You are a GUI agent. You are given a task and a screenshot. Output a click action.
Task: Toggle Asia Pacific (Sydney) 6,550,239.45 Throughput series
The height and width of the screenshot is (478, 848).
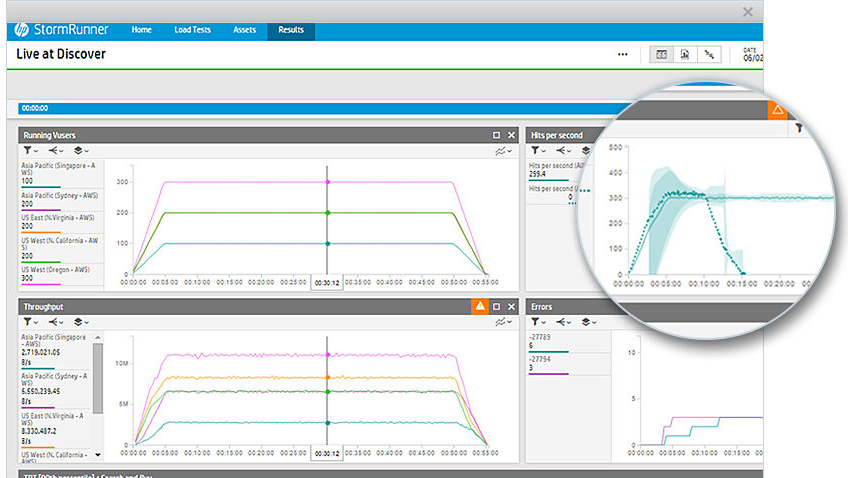click(x=56, y=389)
